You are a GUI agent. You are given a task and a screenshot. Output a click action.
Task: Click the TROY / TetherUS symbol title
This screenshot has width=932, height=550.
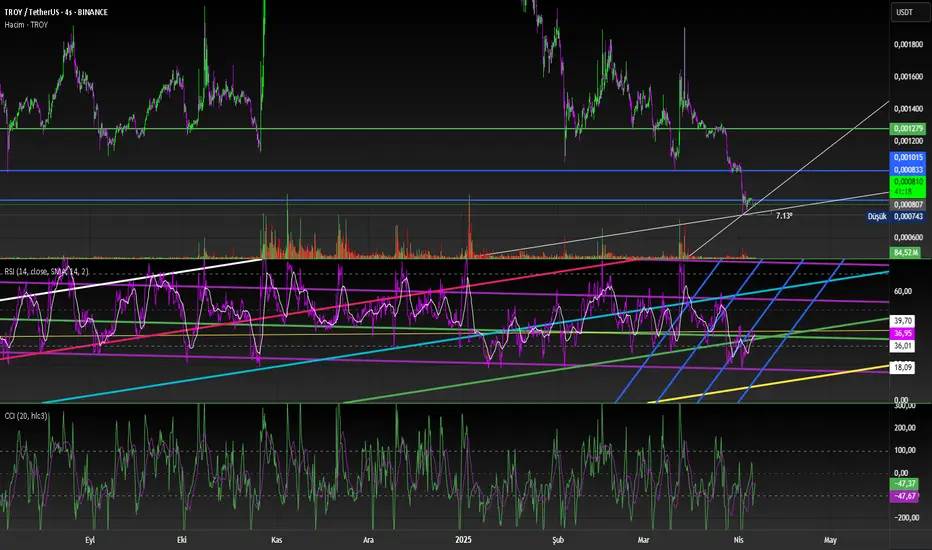click(56, 12)
